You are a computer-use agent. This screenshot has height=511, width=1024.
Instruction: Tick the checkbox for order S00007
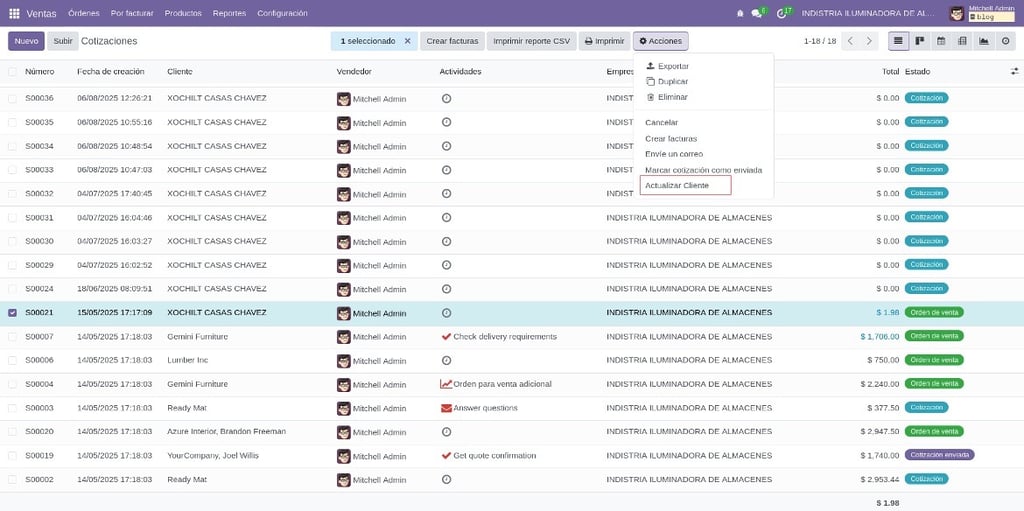pos(12,337)
